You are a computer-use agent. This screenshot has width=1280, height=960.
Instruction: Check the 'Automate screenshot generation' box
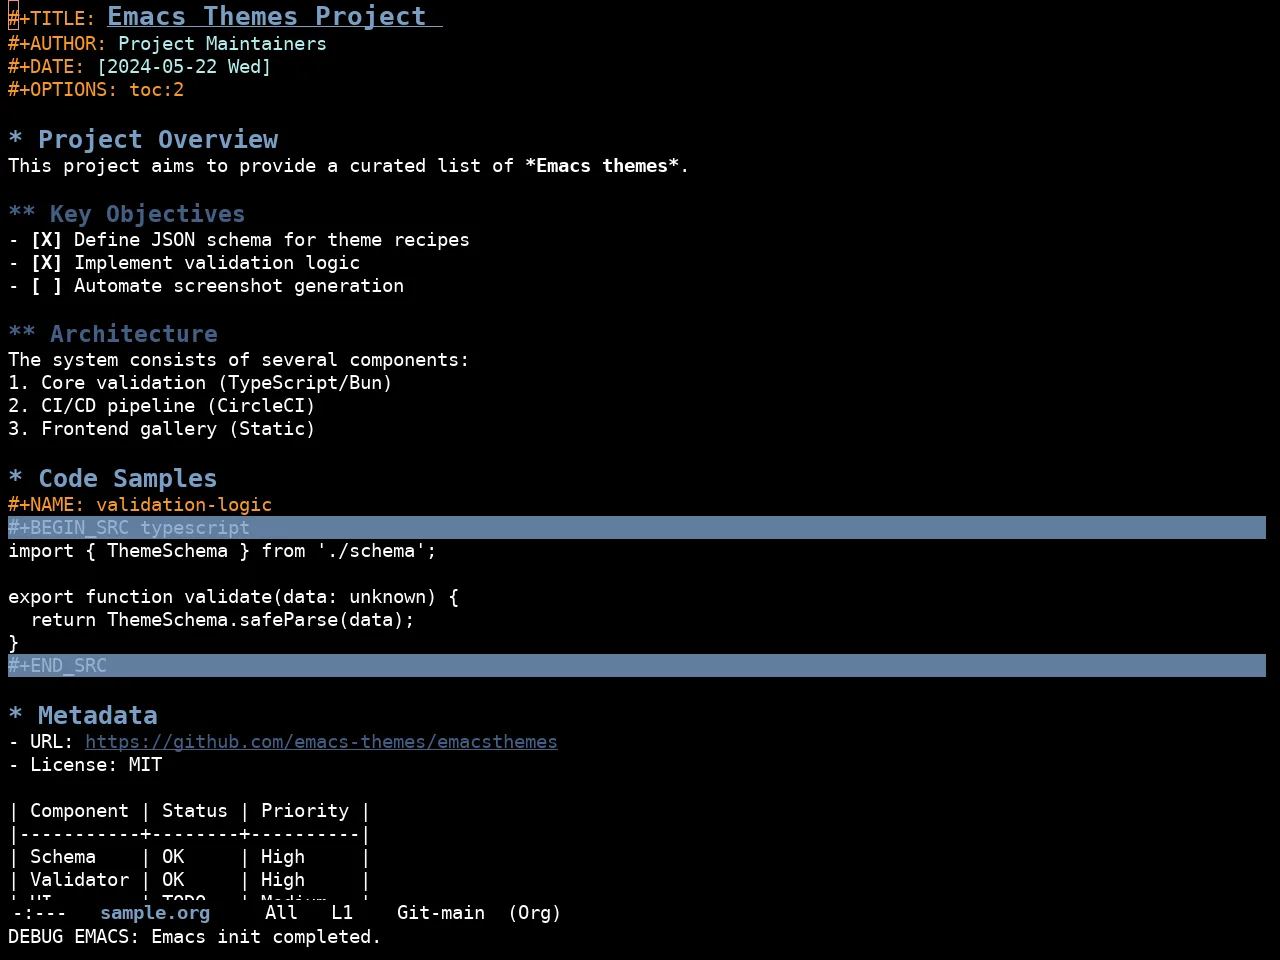point(46,286)
